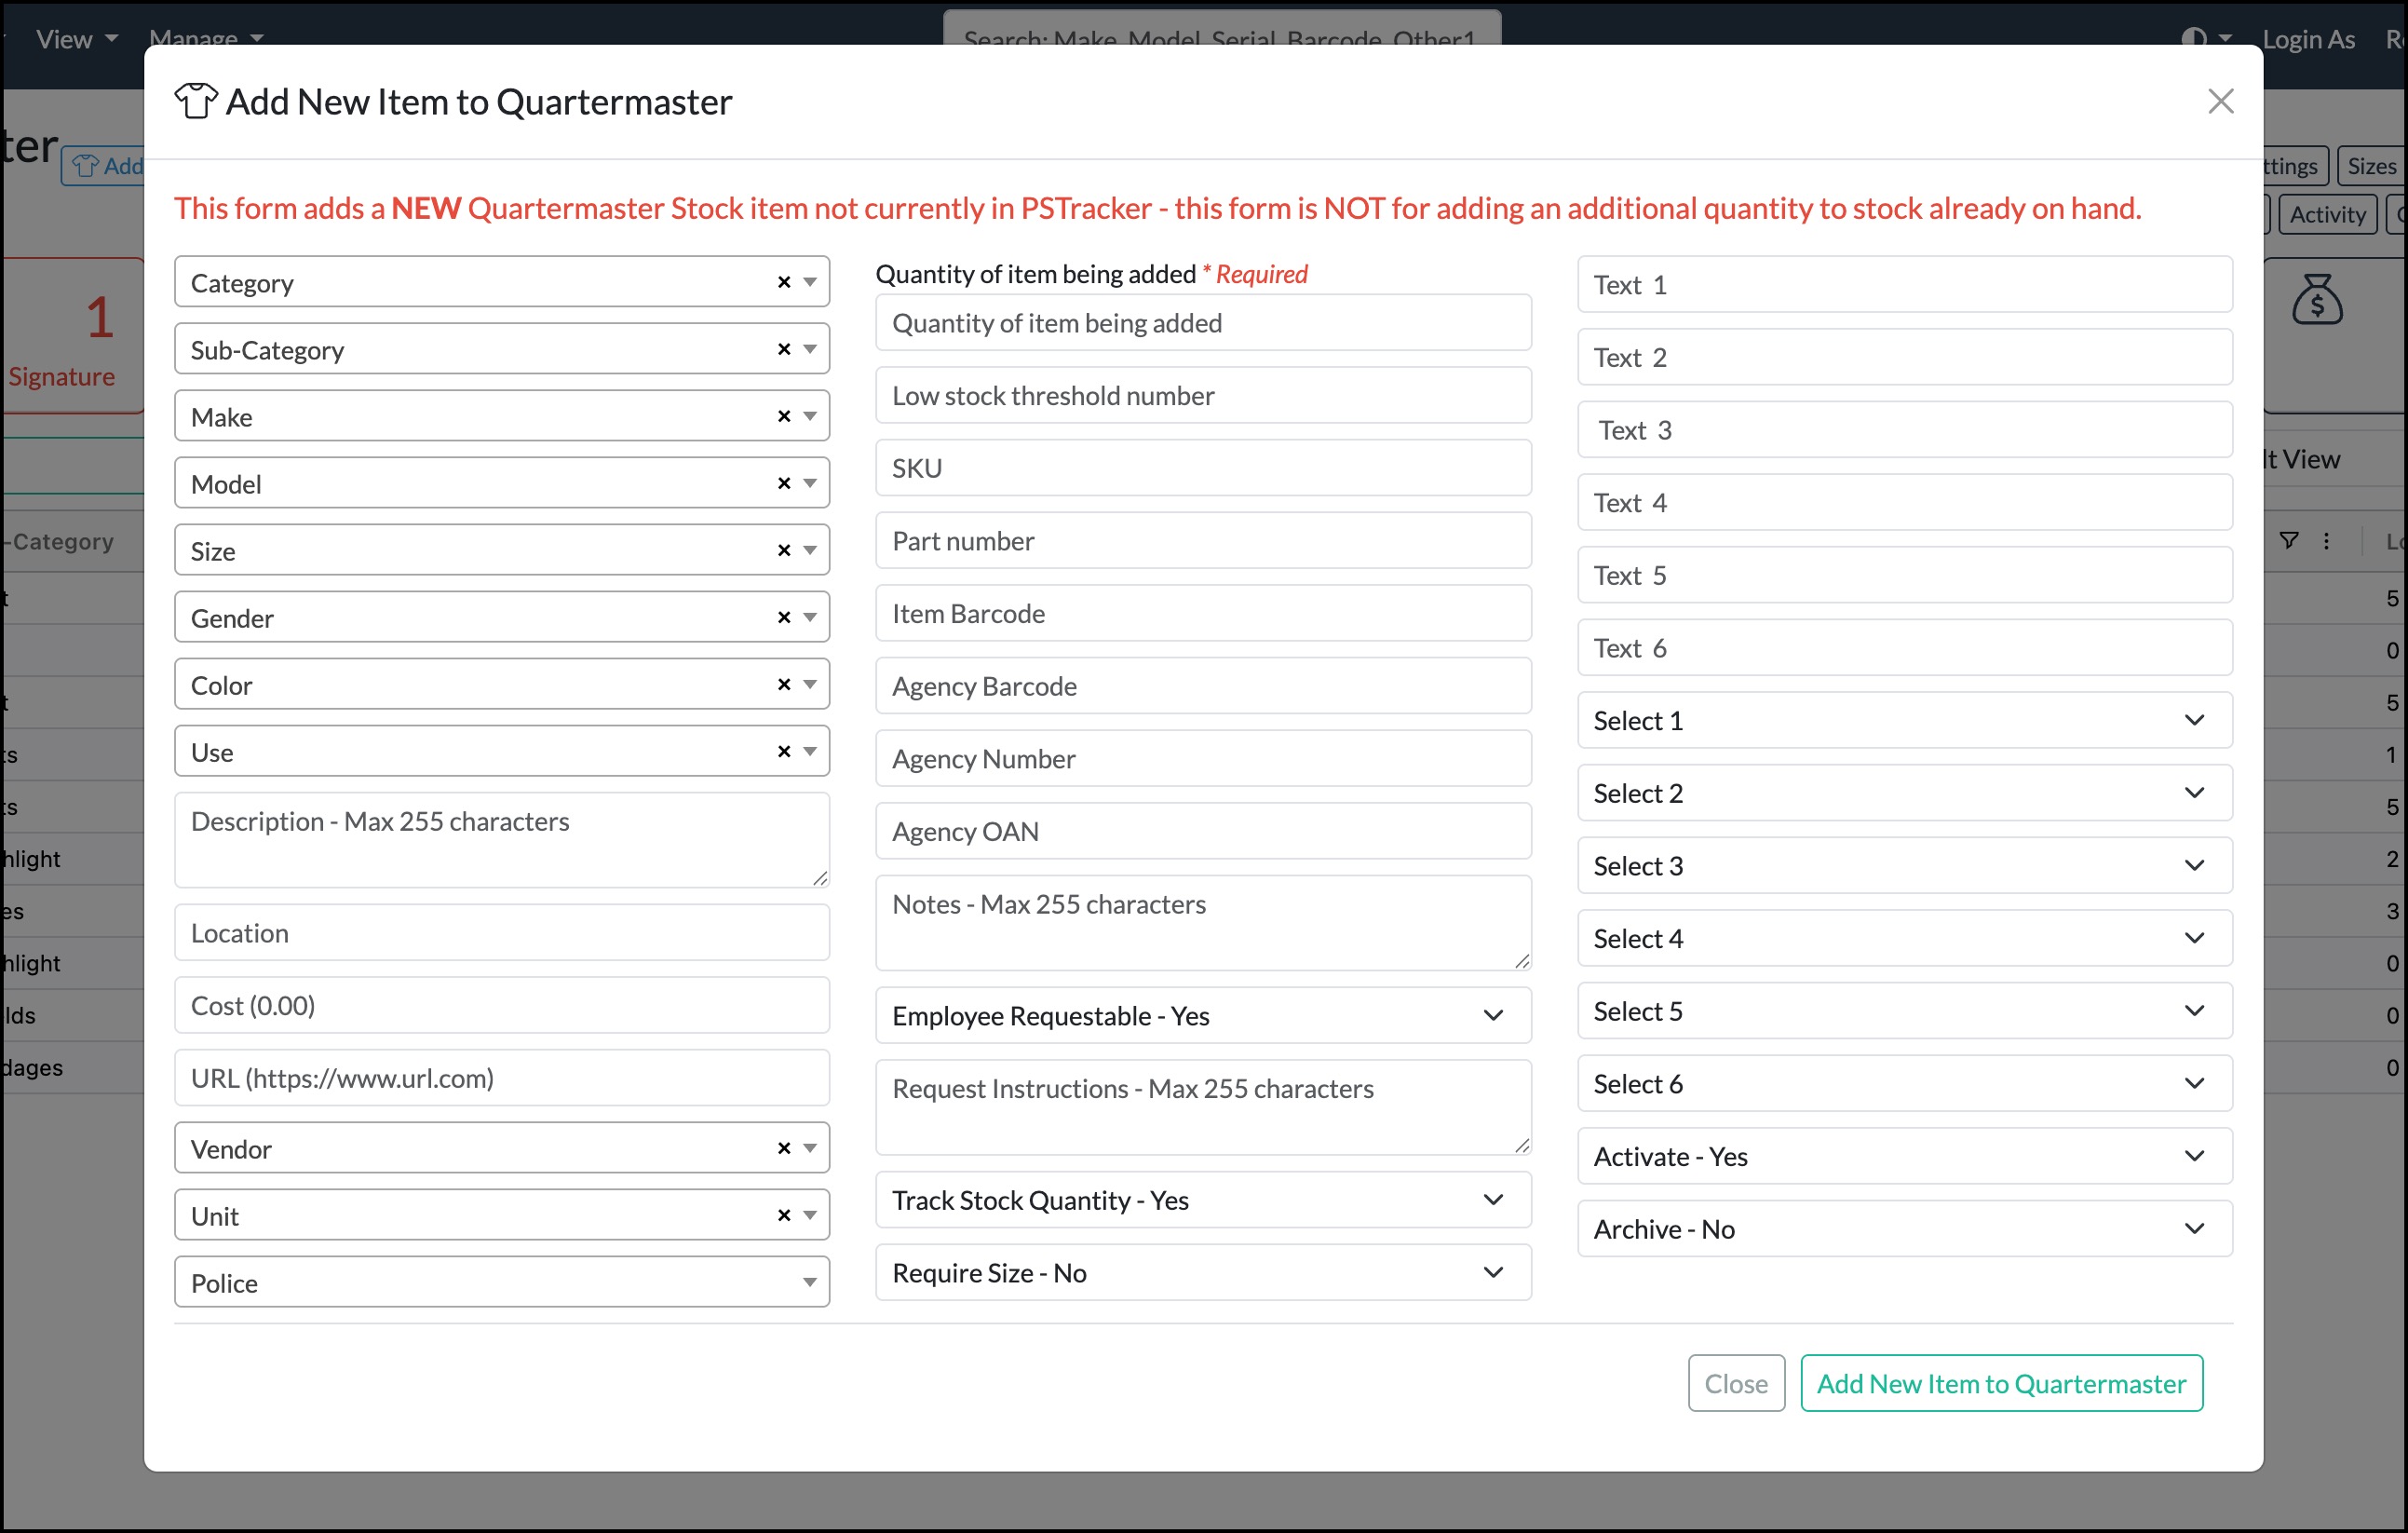This screenshot has width=2408, height=1533.
Task: Click the Quantity of item being added field
Action: coord(1203,323)
